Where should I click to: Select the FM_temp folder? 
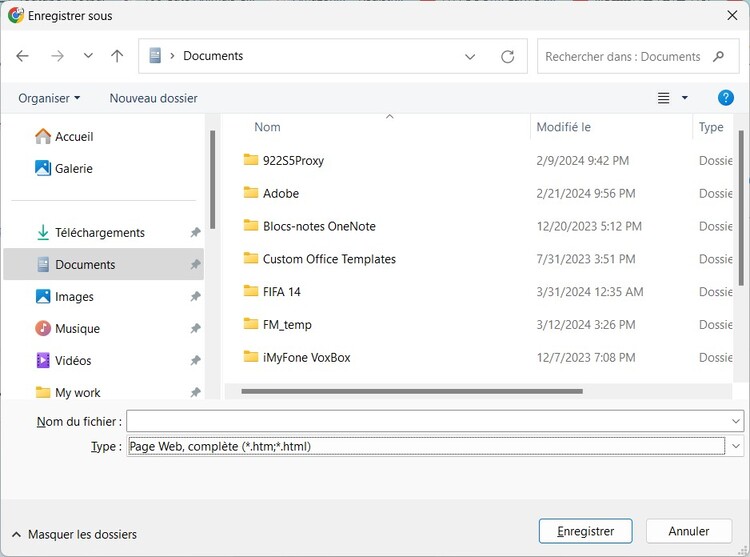(x=287, y=325)
